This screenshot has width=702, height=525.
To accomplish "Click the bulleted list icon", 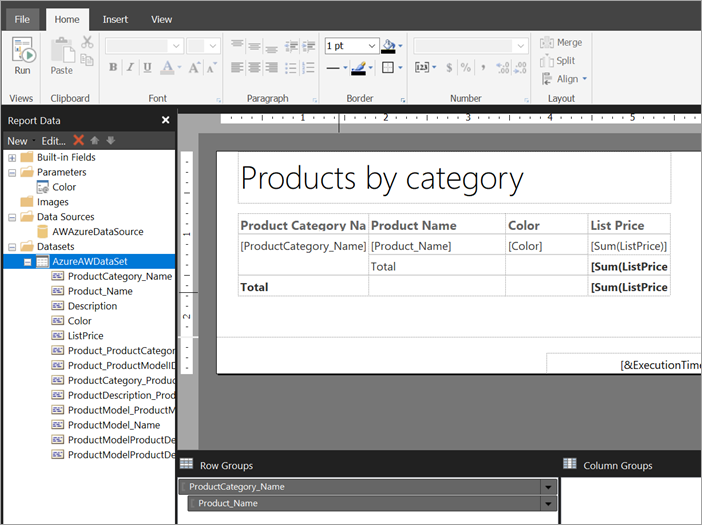I will pos(291,68).
